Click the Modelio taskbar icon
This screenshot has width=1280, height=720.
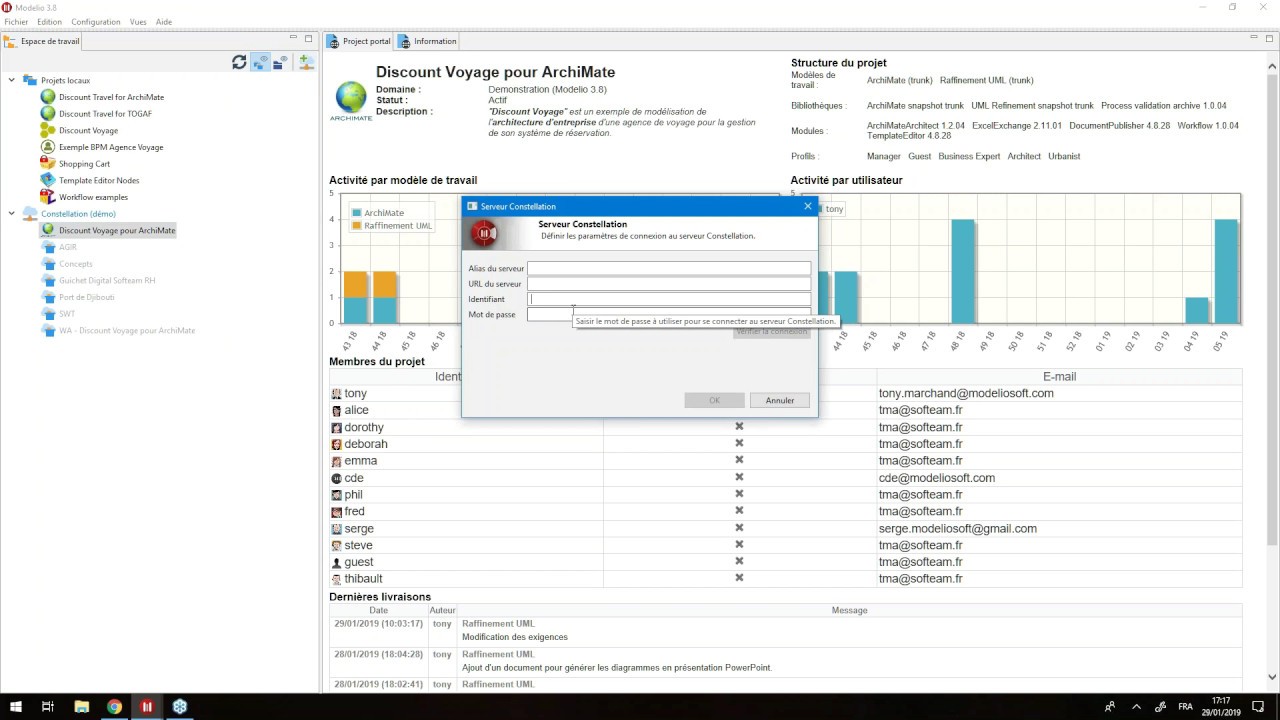coord(147,706)
